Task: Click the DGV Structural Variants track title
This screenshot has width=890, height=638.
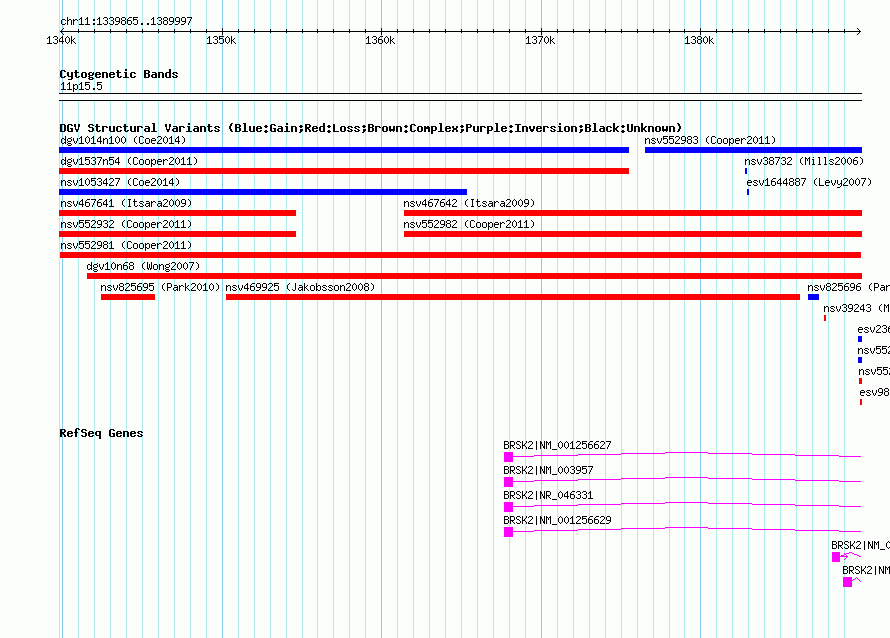Action: click(371, 128)
